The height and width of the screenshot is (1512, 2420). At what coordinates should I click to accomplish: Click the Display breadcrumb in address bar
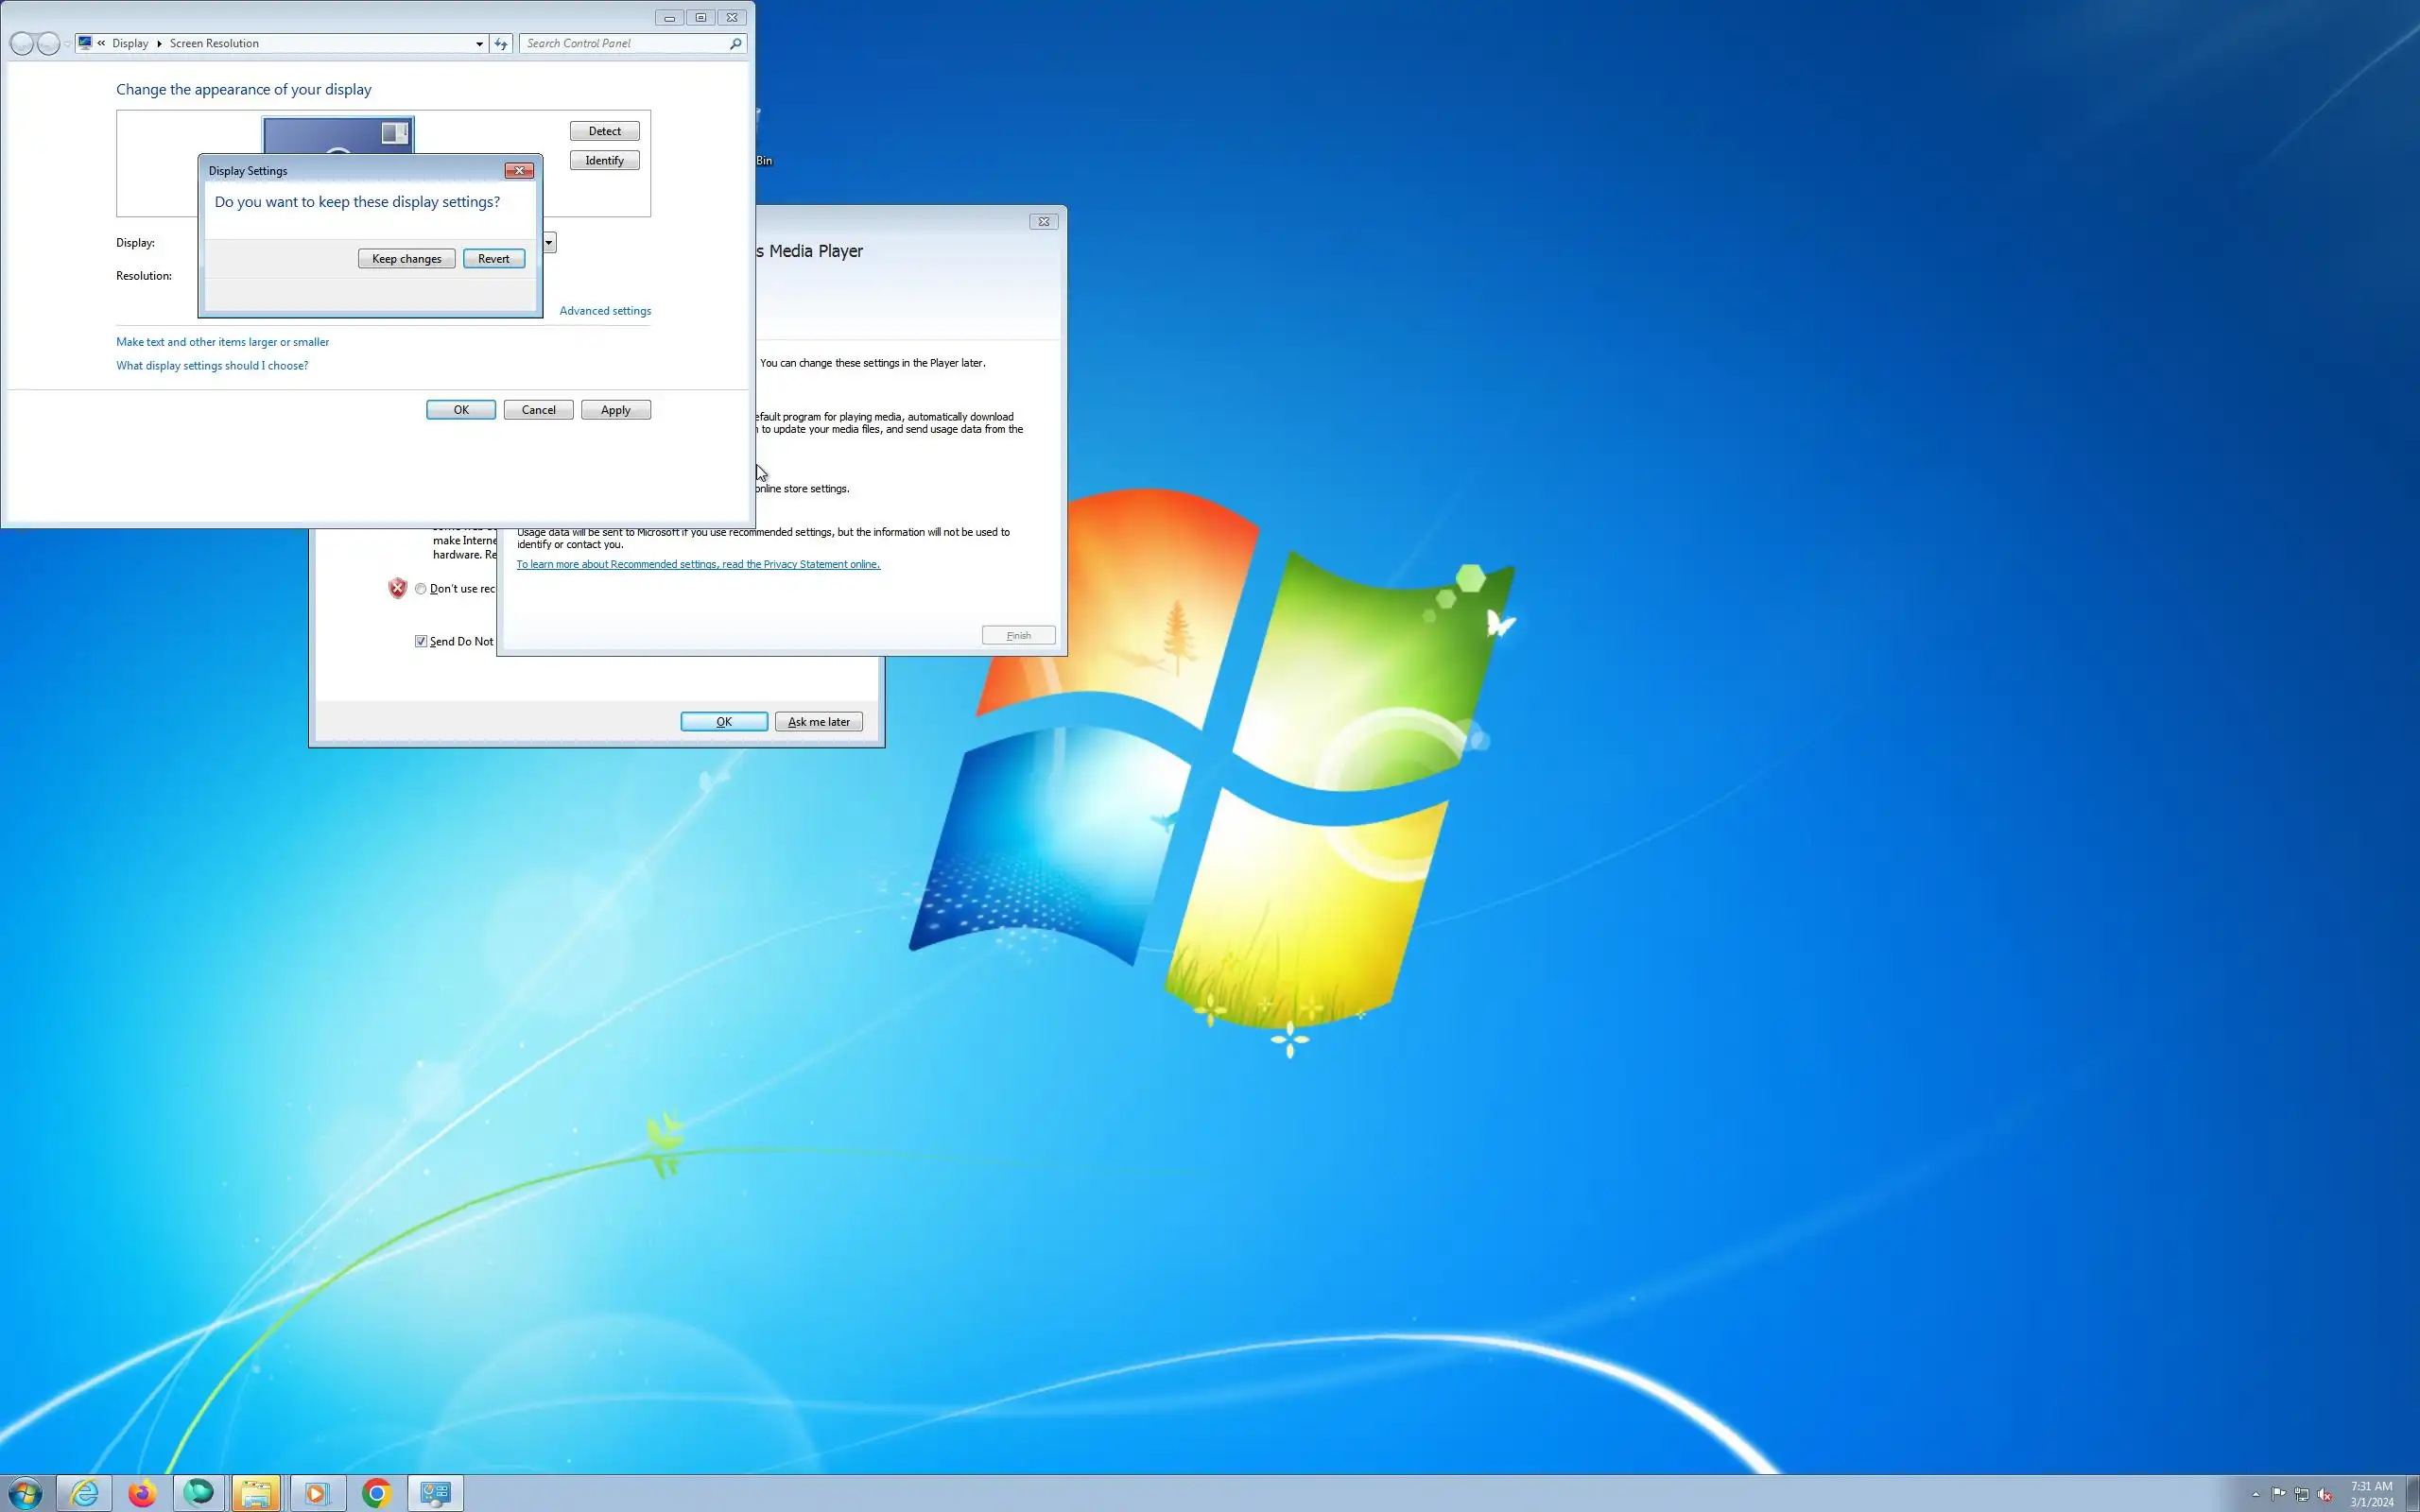pyautogui.click(x=130, y=43)
